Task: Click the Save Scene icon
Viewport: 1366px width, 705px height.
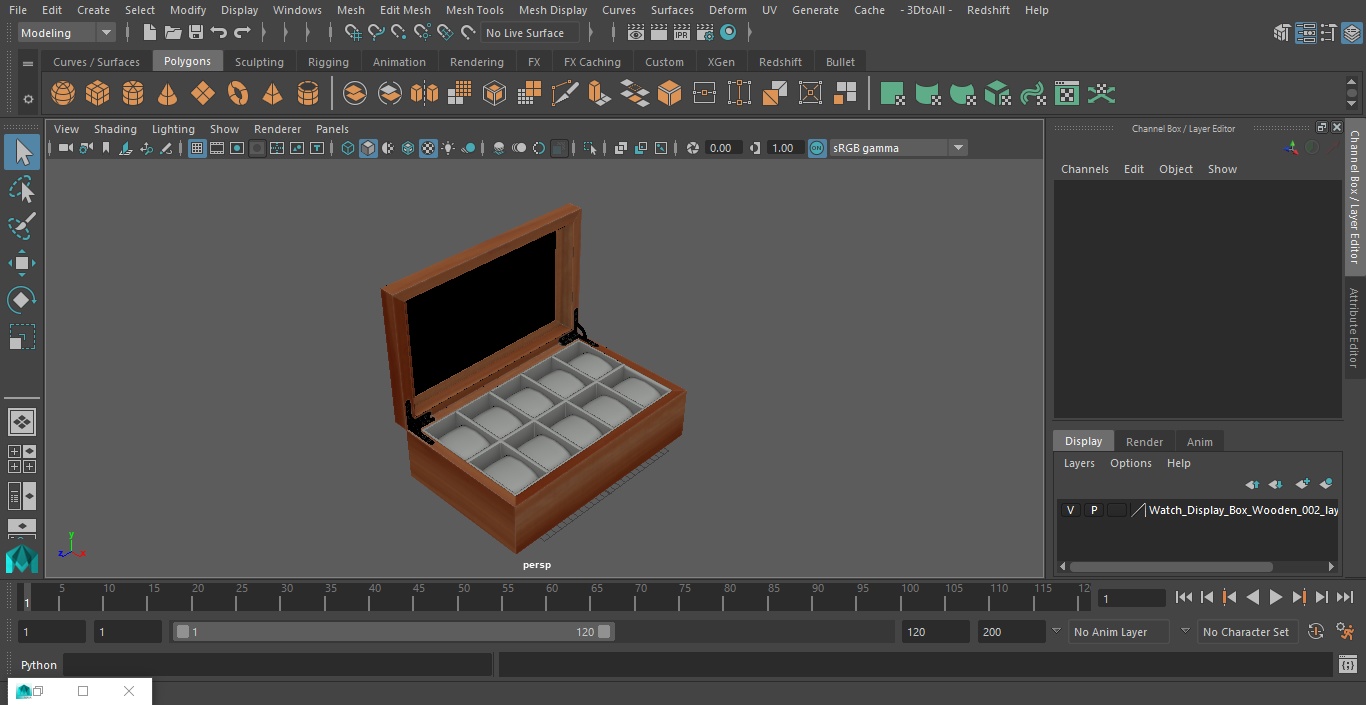Action: click(196, 33)
